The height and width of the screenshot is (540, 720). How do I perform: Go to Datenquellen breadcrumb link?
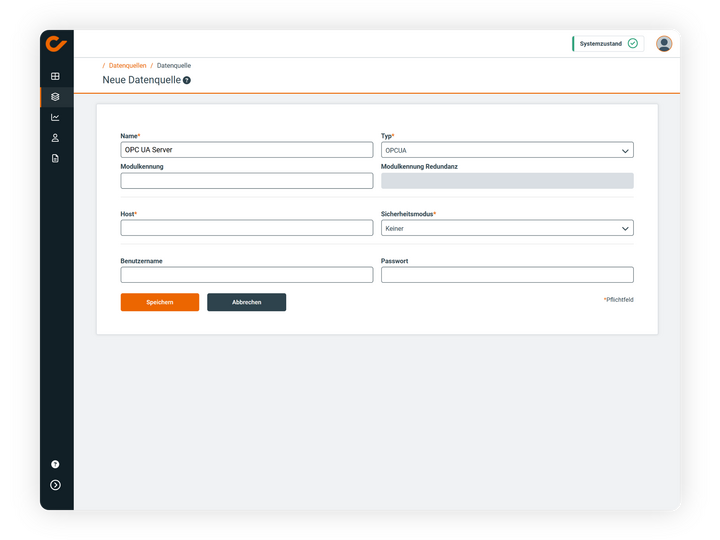coord(127,65)
